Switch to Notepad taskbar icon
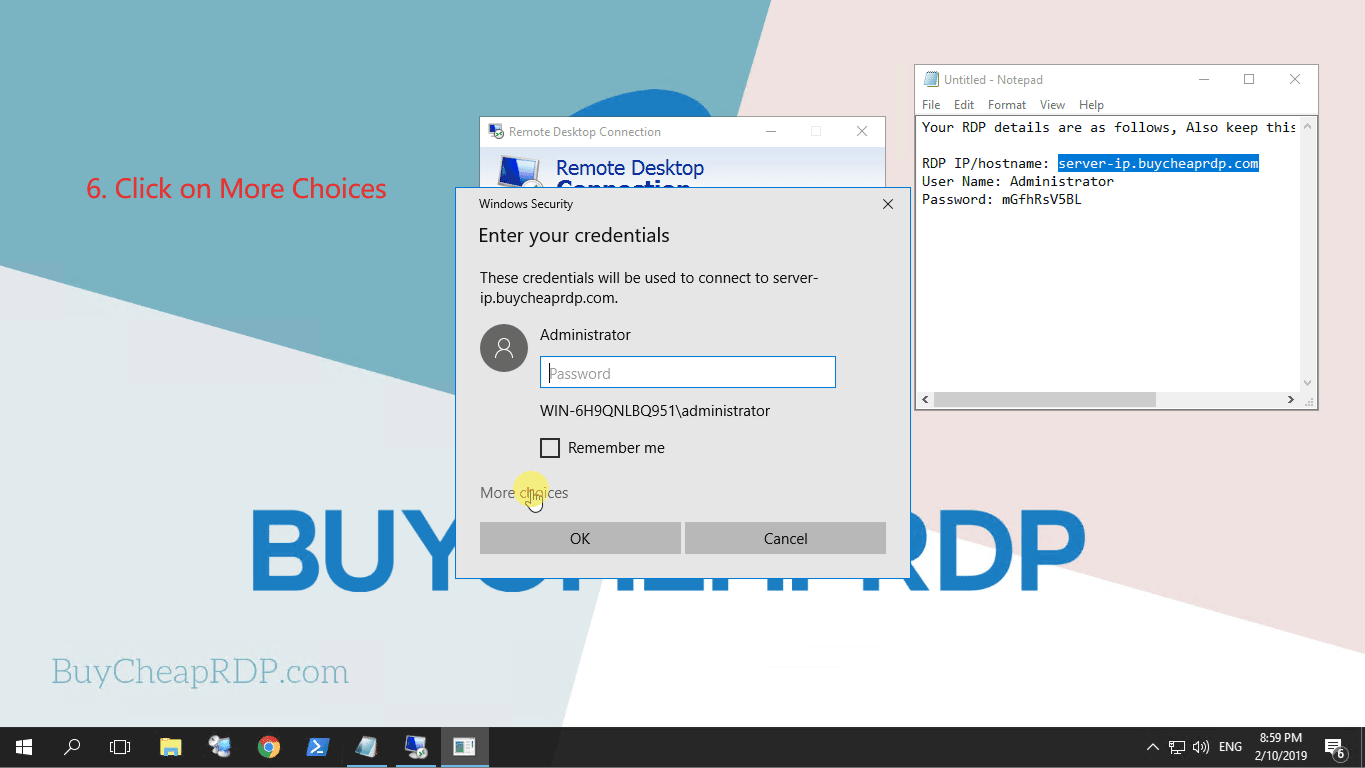This screenshot has width=1365, height=768. (x=366, y=747)
